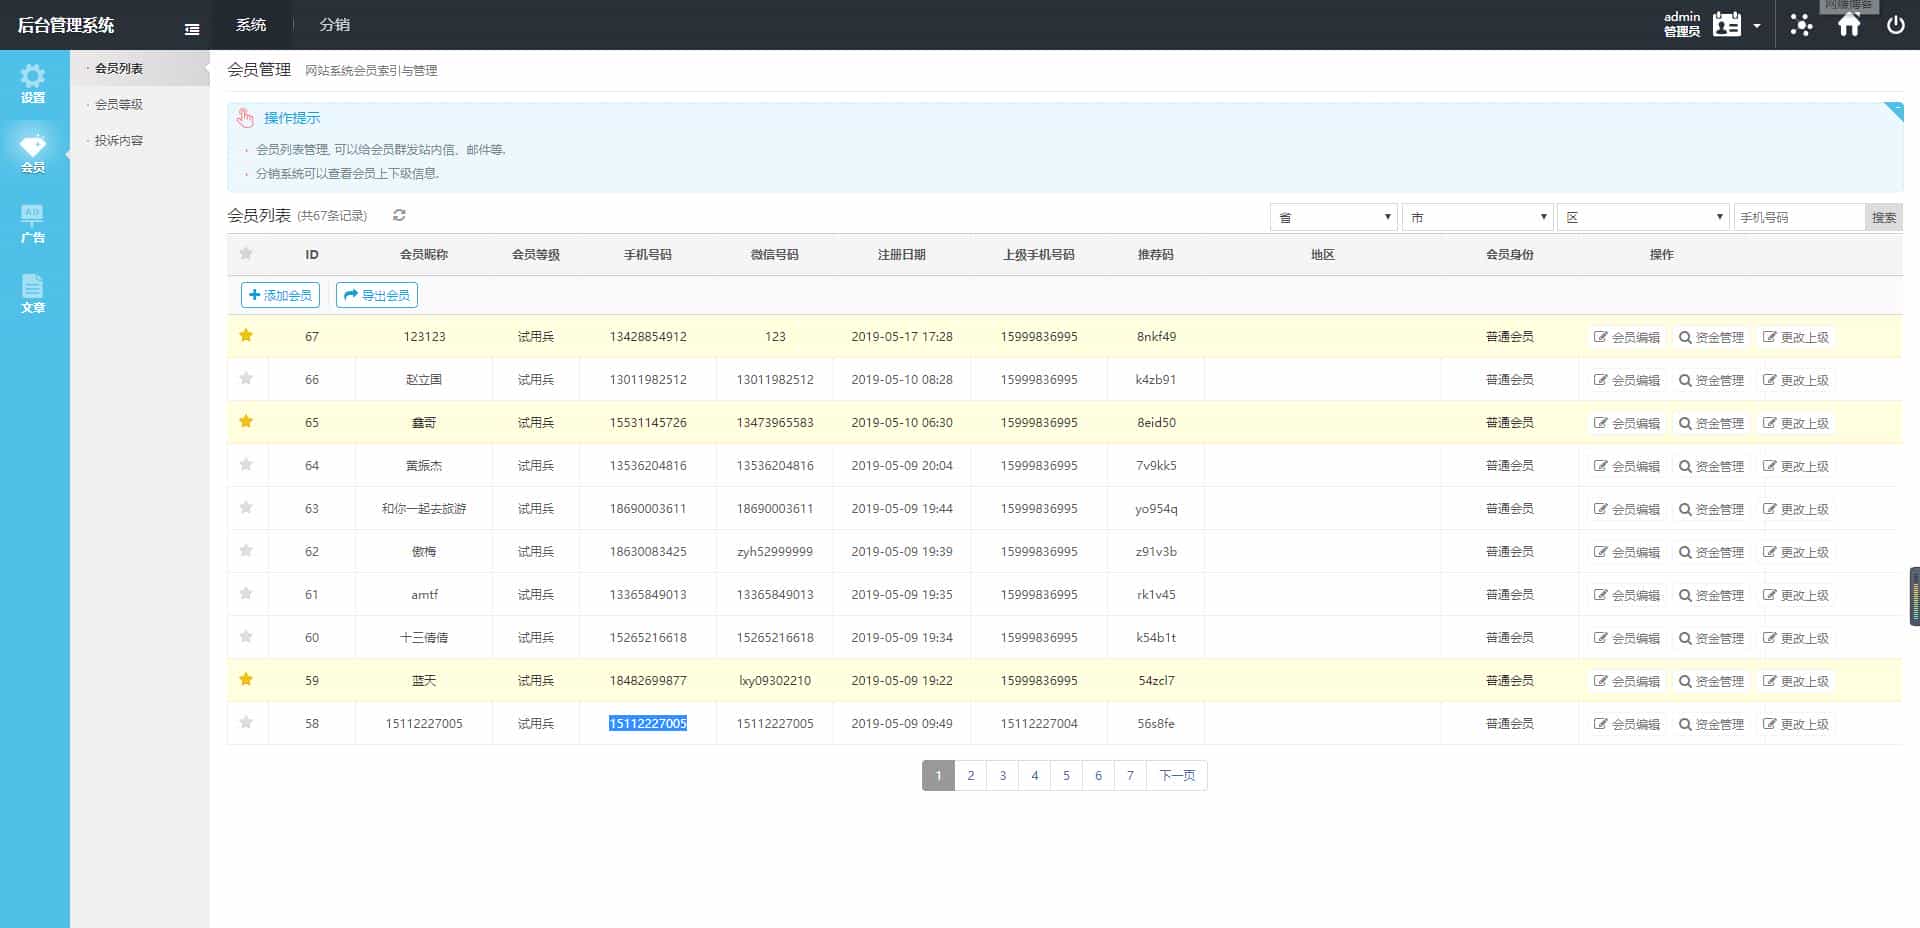Click 更改上级 for member ID 58
This screenshot has height=928, width=1920.
click(x=1796, y=724)
